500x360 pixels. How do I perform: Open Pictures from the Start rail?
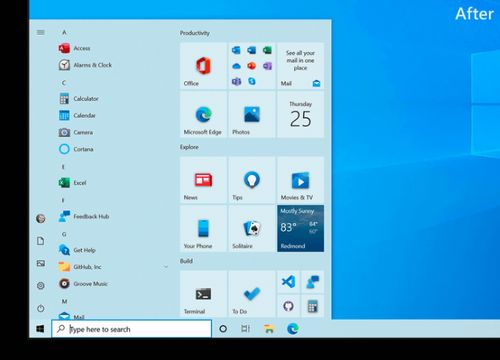click(x=41, y=263)
